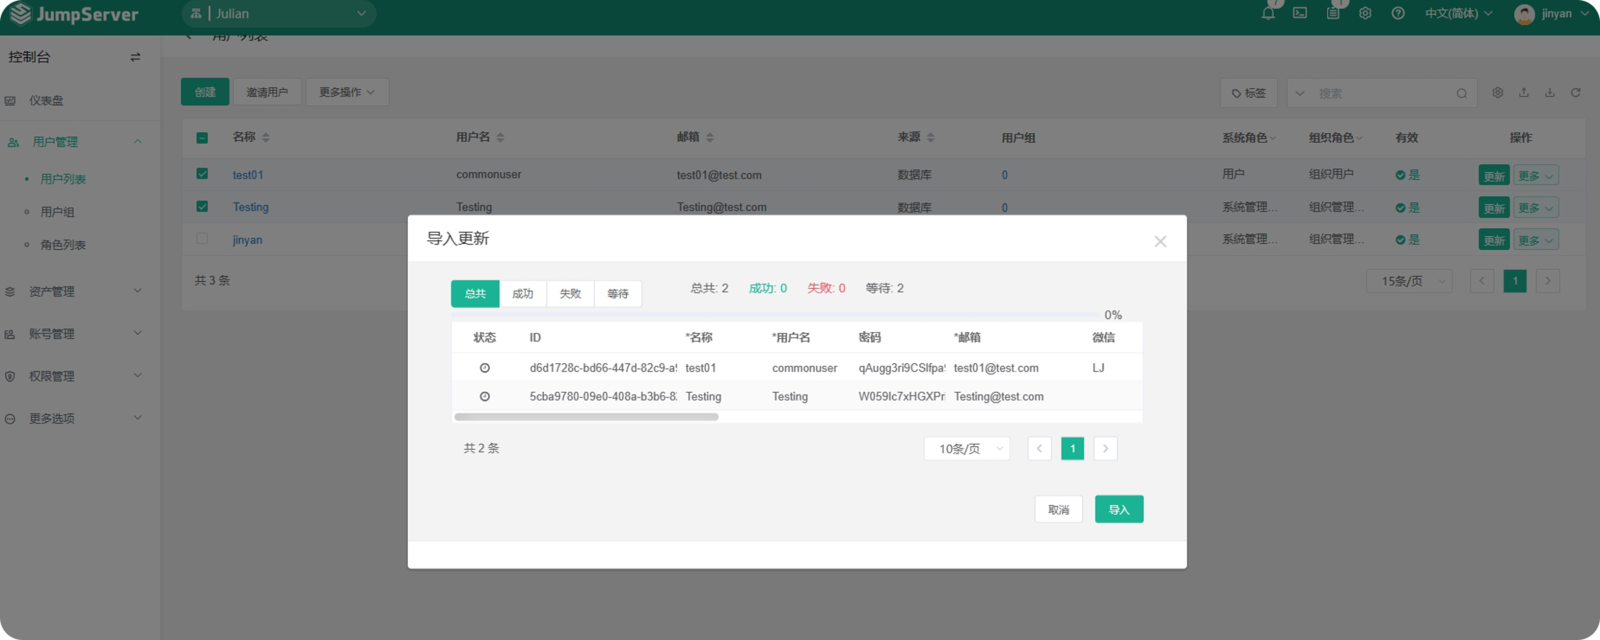Click the search magnifier icon
This screenshot has height=640, width=1600.
coord(1462,94)
